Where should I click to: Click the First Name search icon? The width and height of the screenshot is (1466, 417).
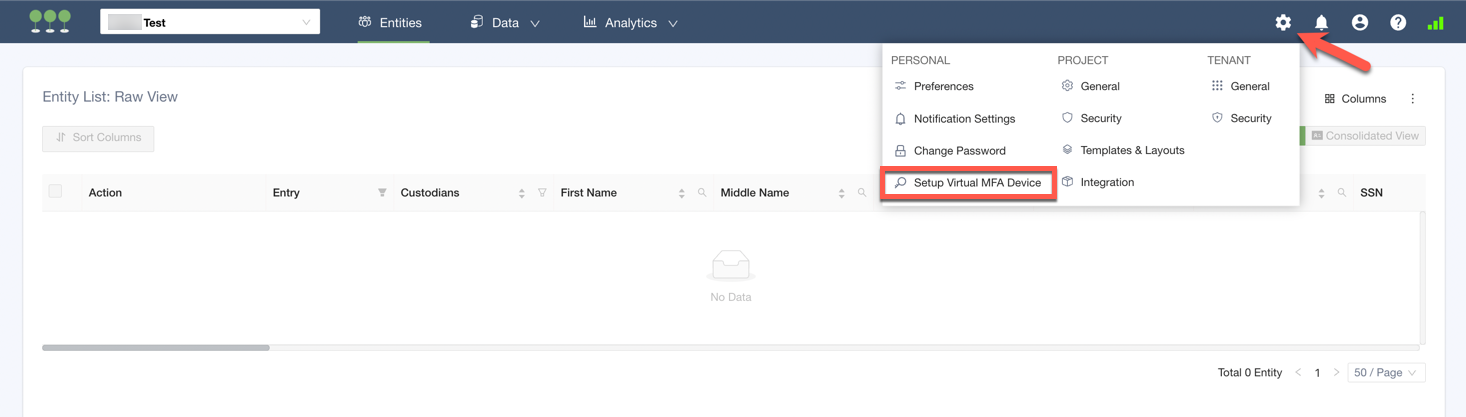702,193
